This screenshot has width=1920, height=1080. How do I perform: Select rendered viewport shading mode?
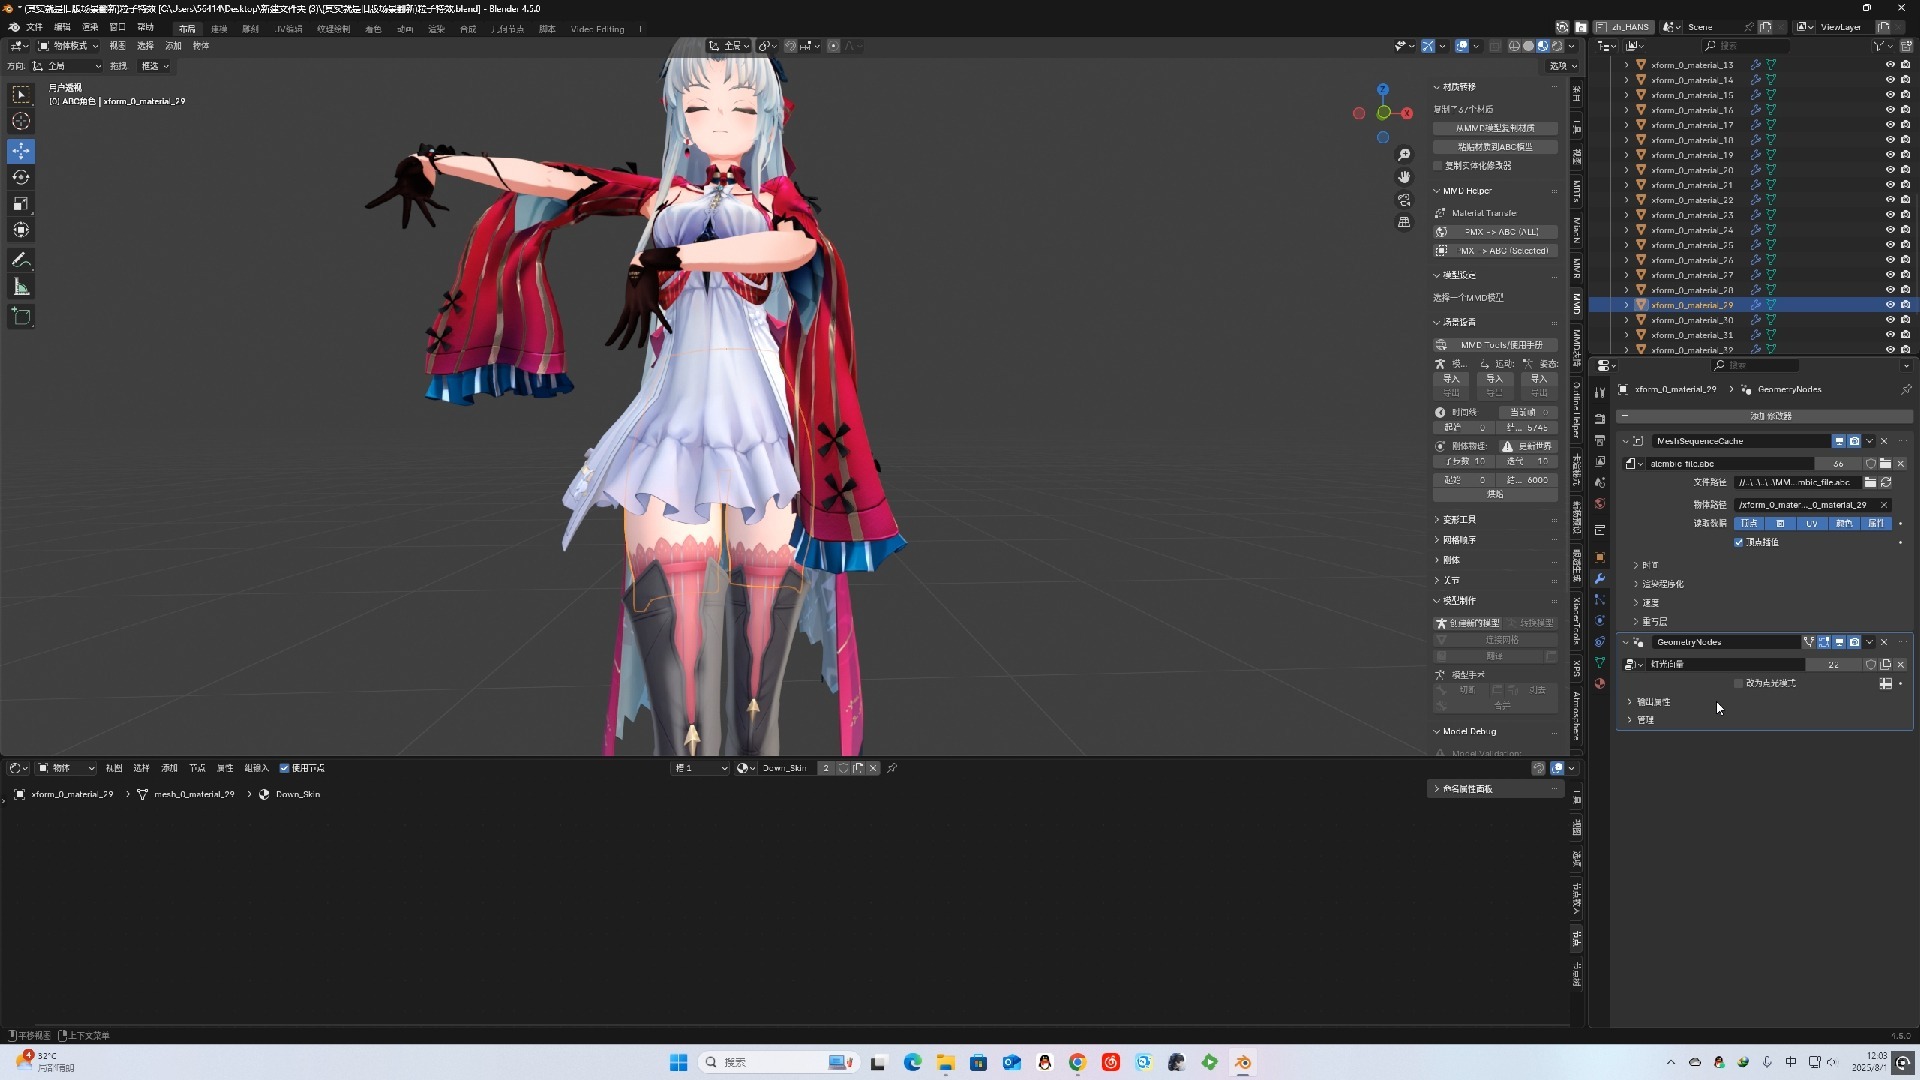pos(1557,46)
